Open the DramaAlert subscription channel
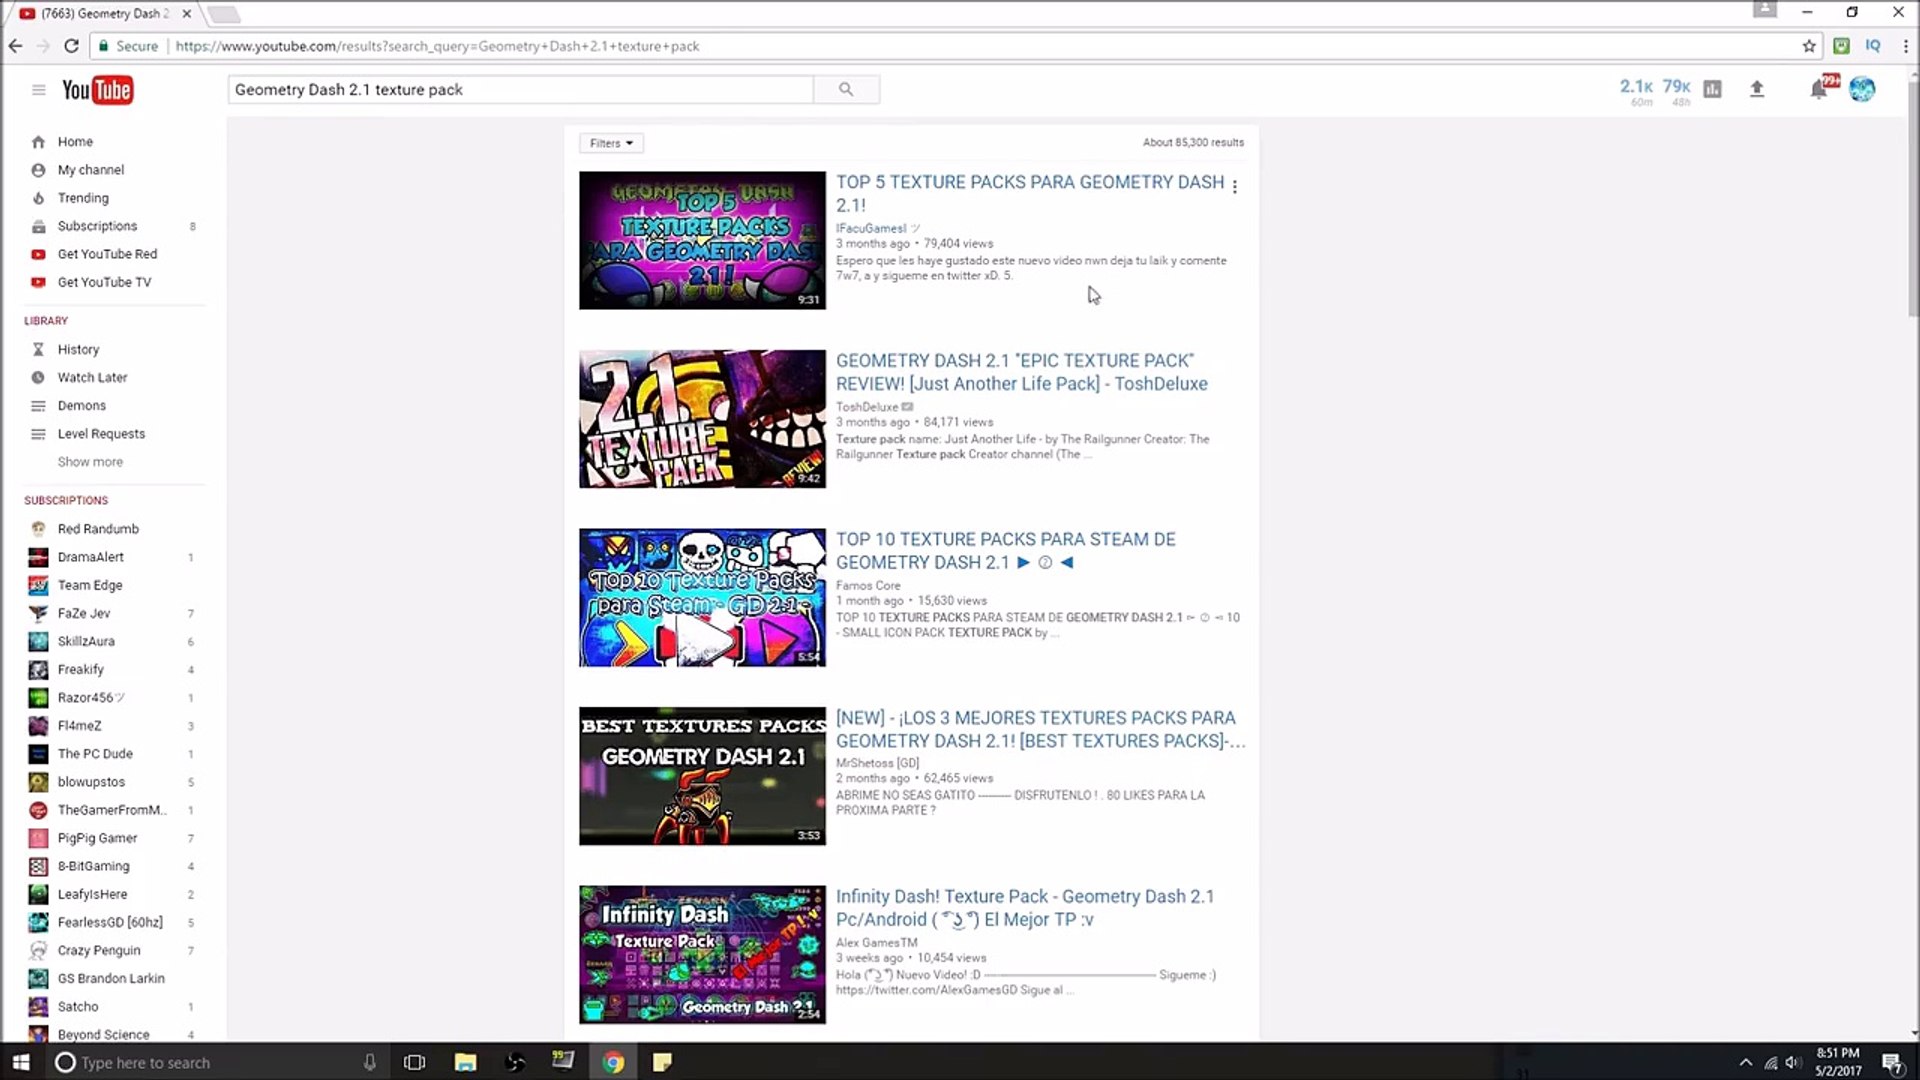This screenshot has width=1920, height=1080. (90, 557)
